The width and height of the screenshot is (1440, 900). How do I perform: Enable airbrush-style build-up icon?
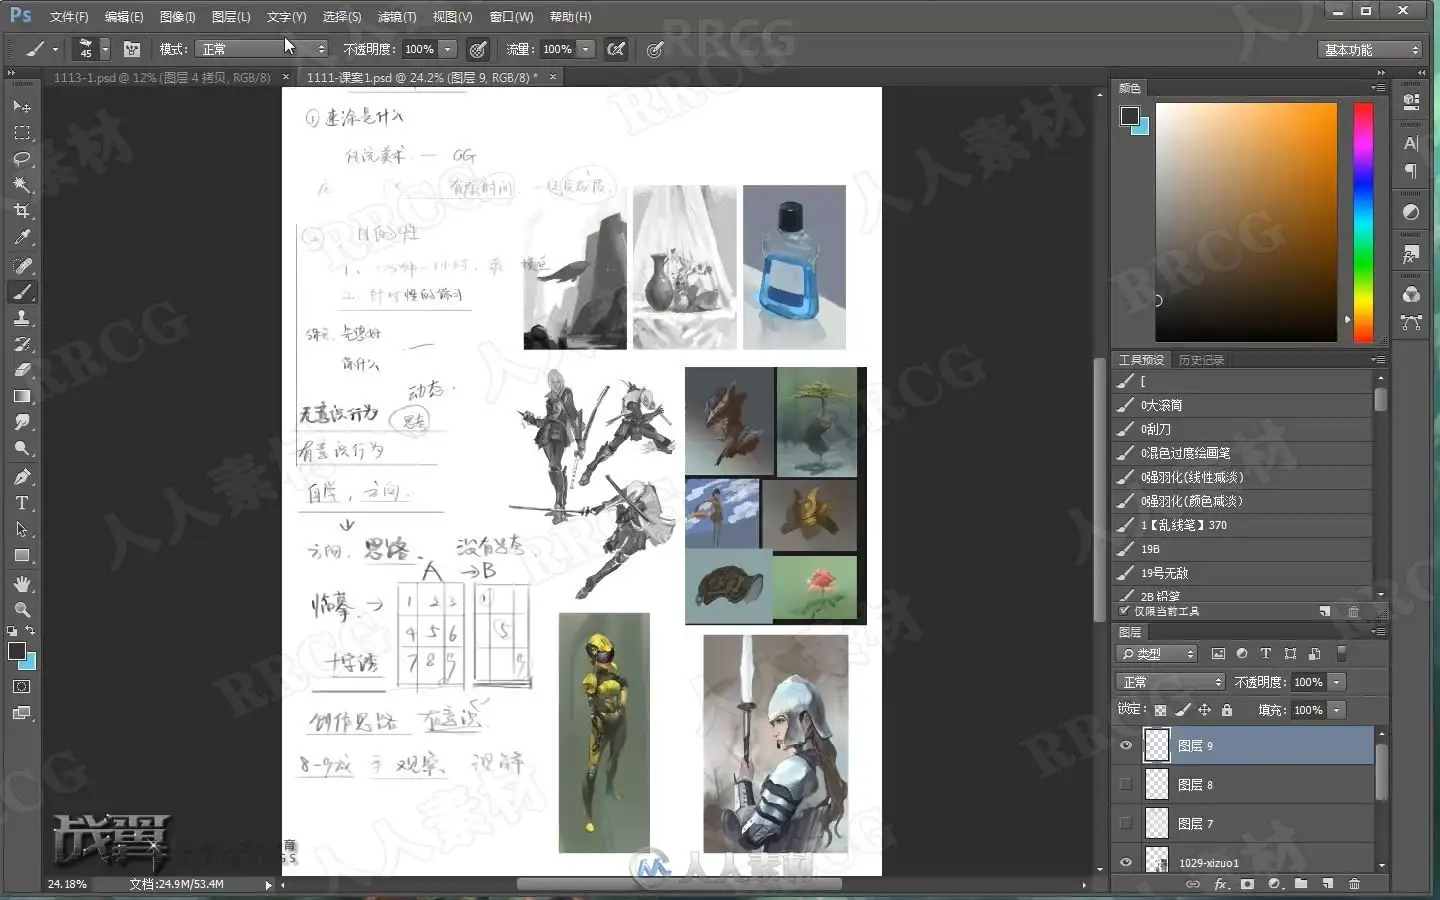616,49
